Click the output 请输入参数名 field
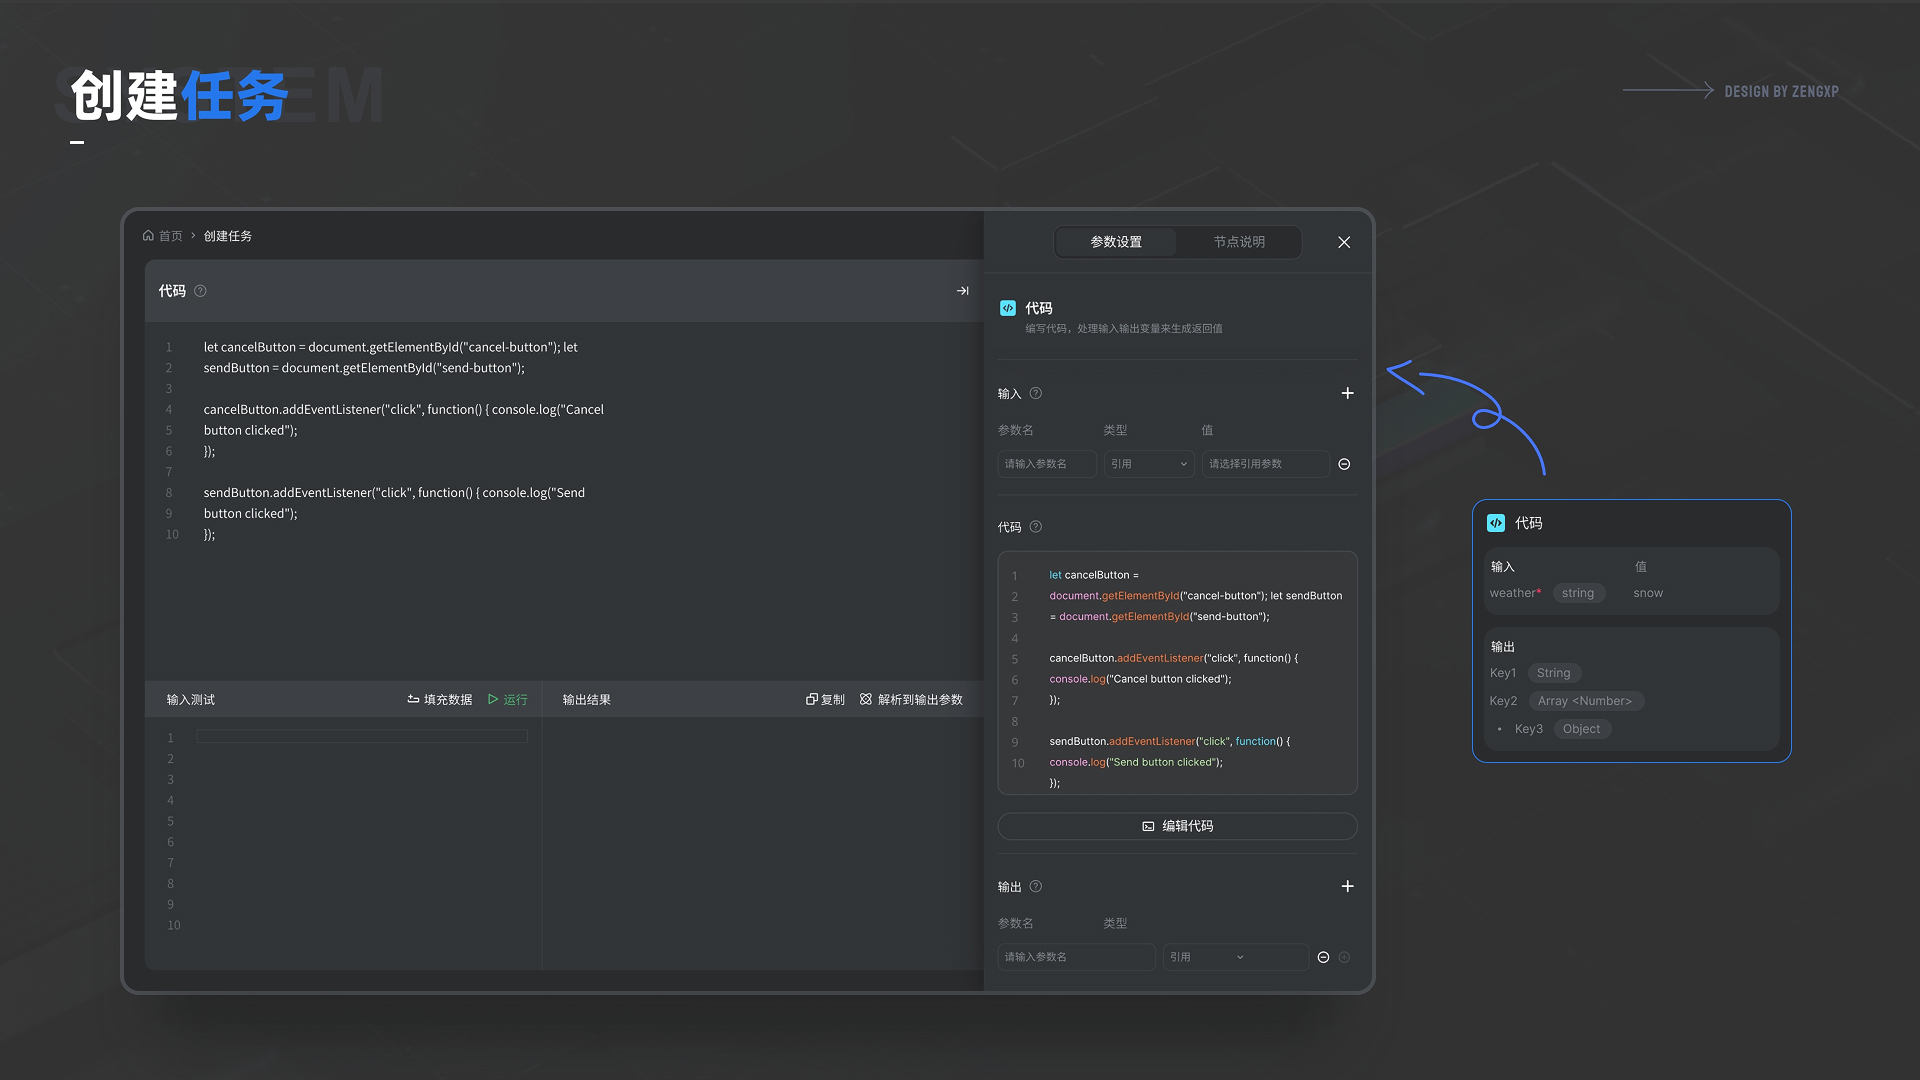Image resolution: width=1920 pixels, height=1080 pixels. pos(1076,957)
